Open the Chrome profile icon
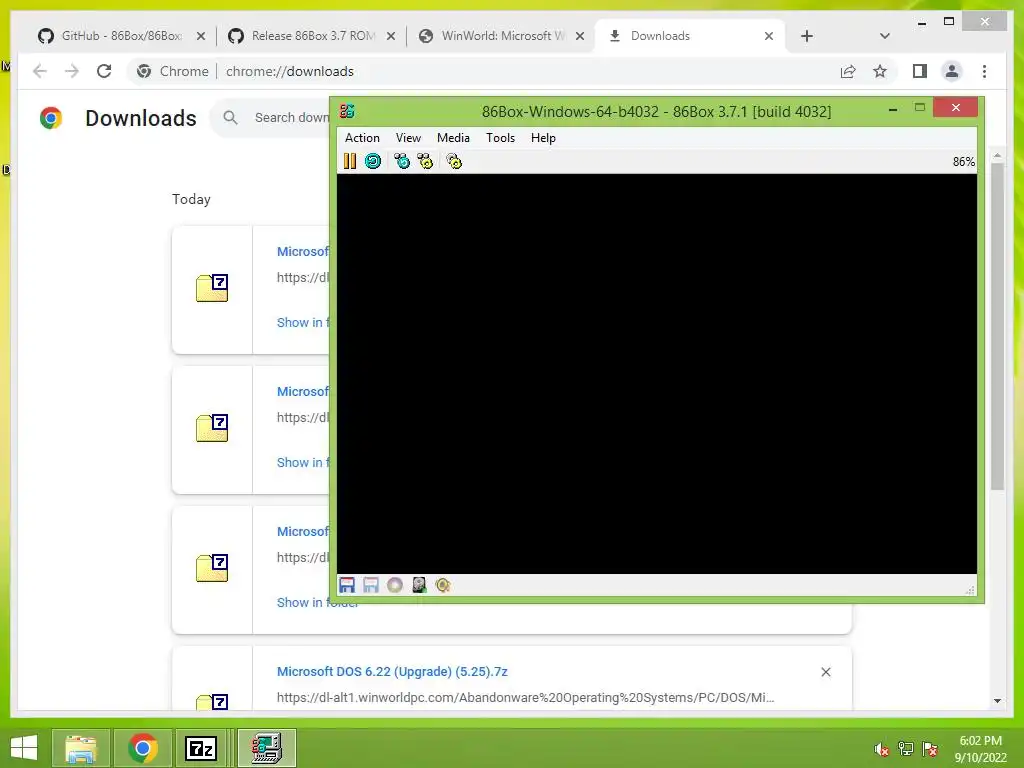This screenshot has height=768, width=1024. click(x=952, y=71)
